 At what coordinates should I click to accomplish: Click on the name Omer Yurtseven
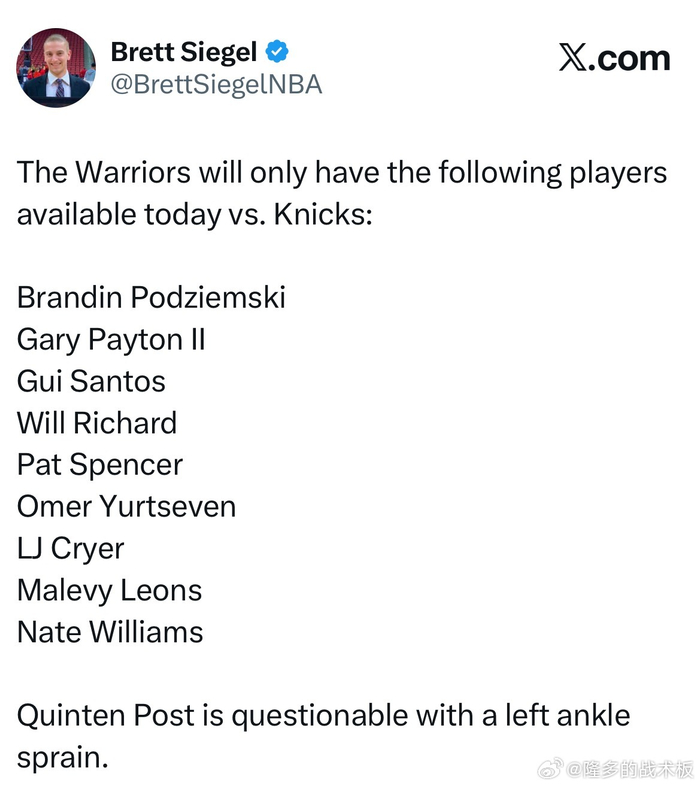point(126,506)
